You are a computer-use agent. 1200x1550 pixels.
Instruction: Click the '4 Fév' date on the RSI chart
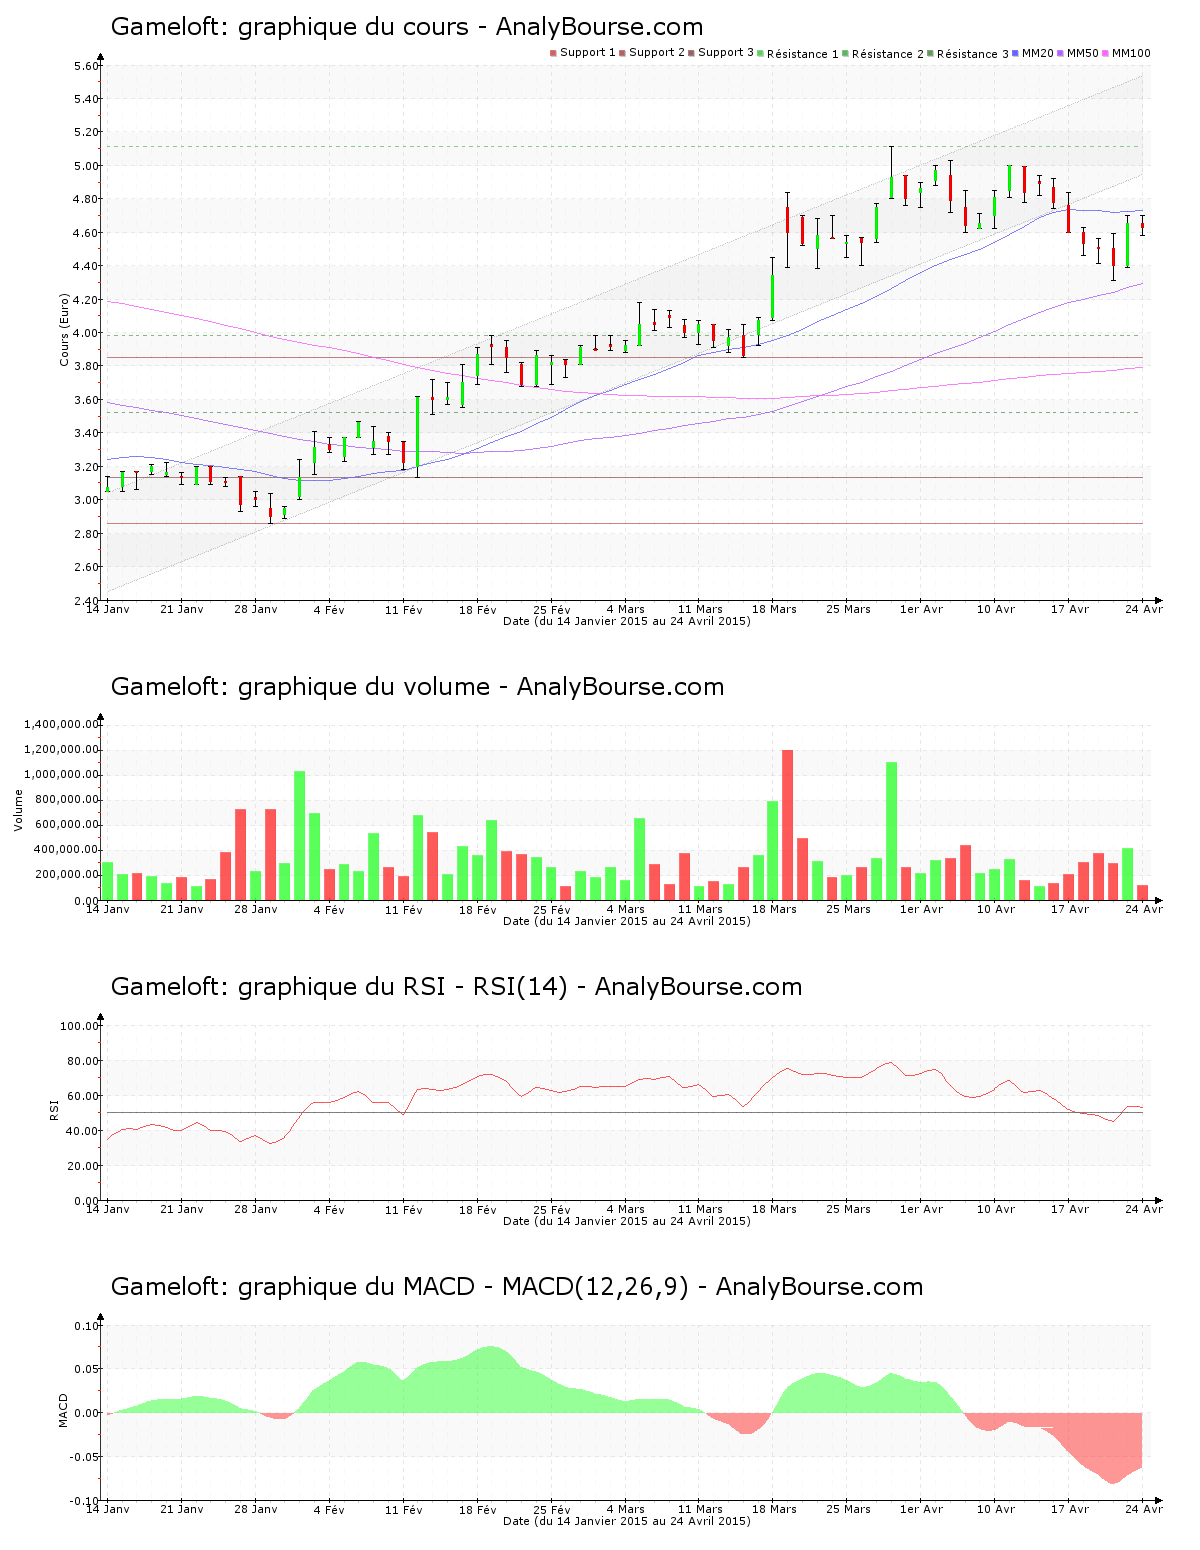pyautogui.click(x=329, y=1209)
